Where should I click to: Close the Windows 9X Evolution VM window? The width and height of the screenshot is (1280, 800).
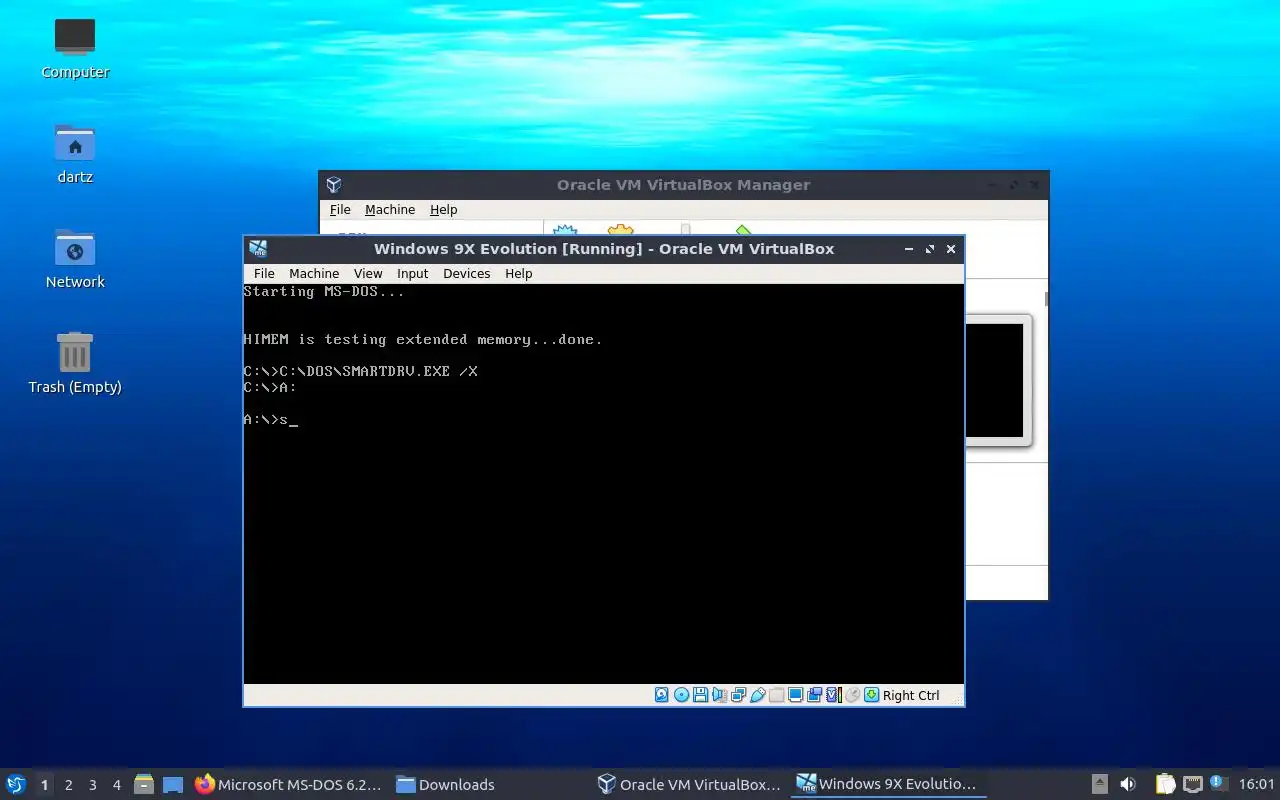[951, 249]
